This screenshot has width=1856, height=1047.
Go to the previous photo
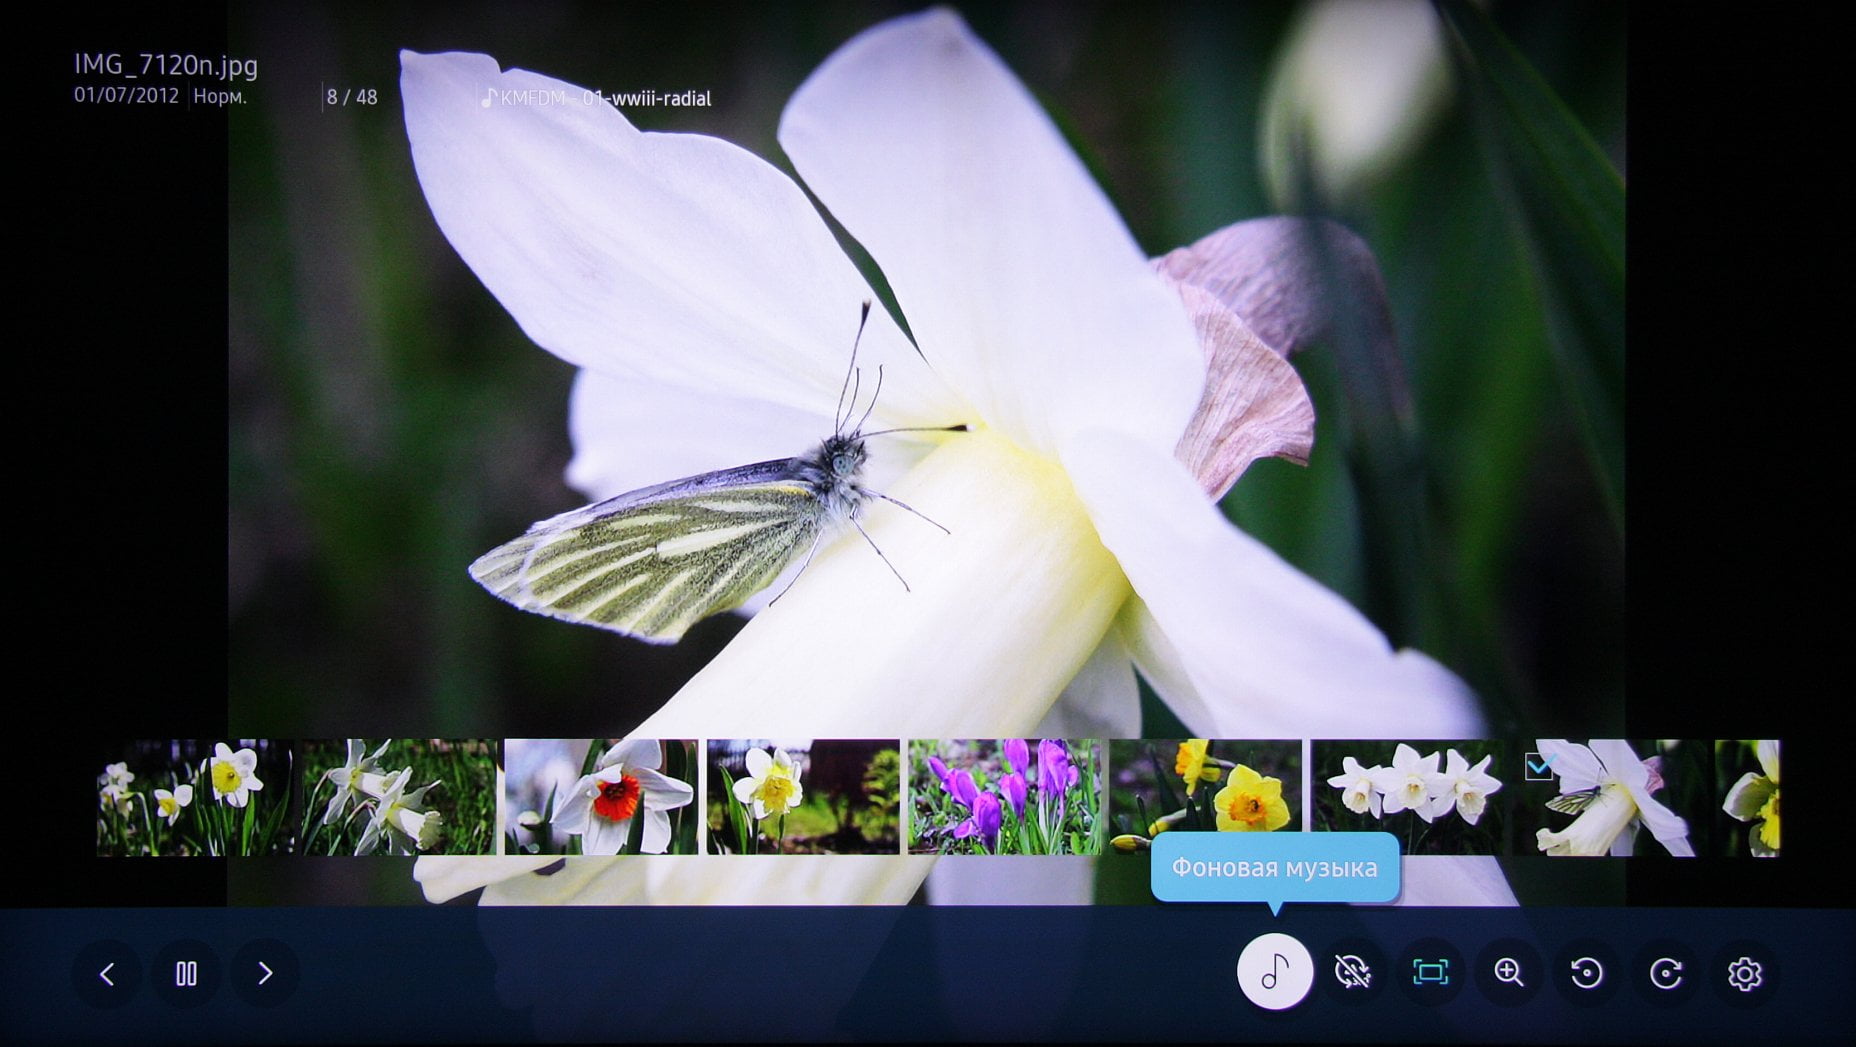coord(107,973)
